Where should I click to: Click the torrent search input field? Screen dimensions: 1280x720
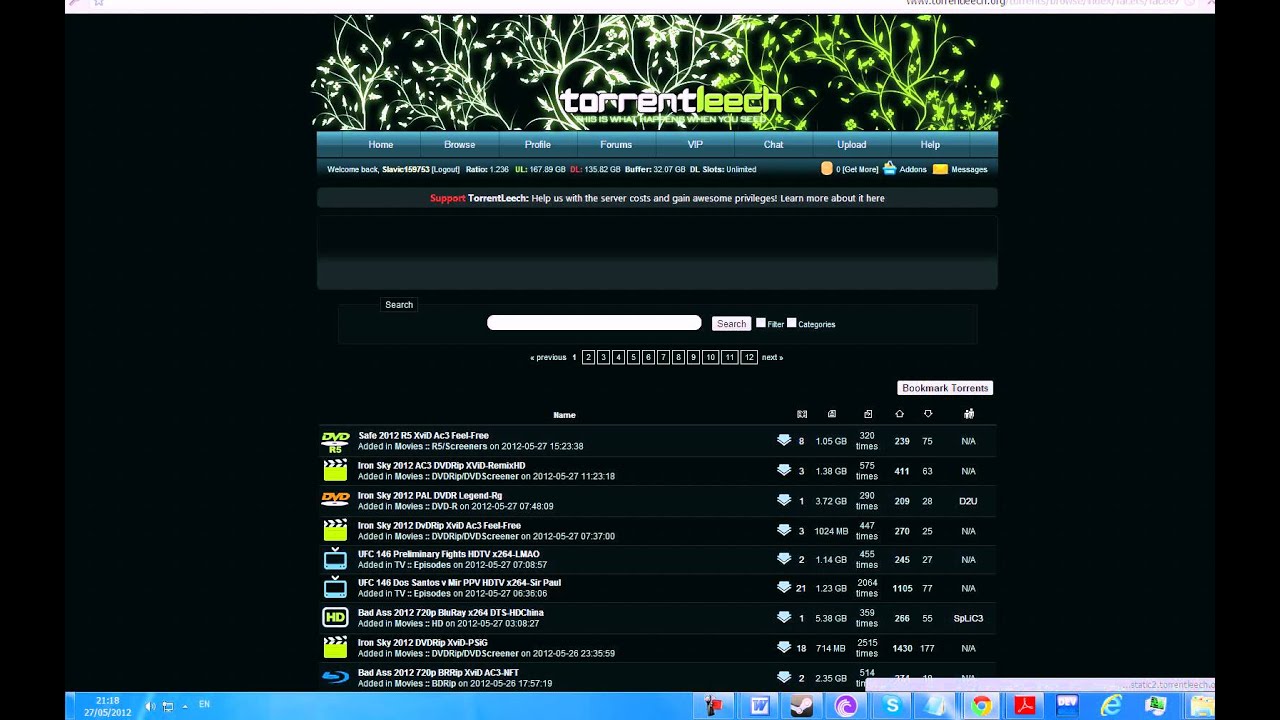click(x=594, y=322)
